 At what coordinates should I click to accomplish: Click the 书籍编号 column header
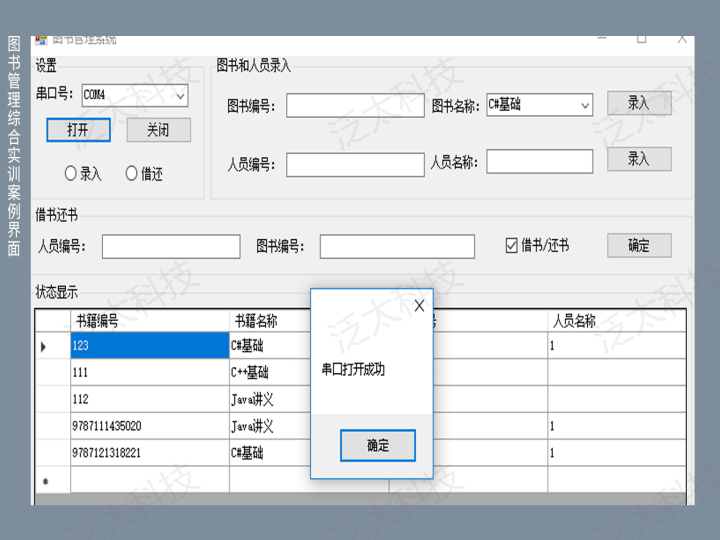coord(150,321)
